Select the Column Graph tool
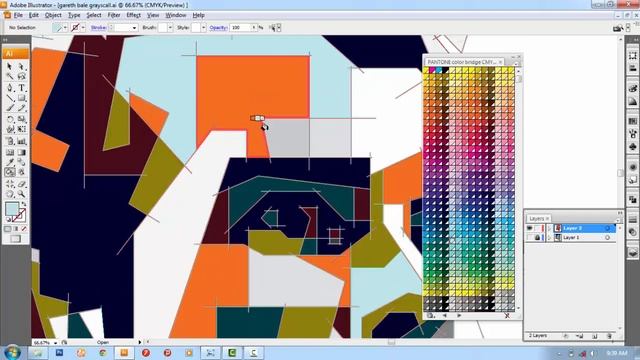The image size is (640, 360). click(x=21, y=141)
